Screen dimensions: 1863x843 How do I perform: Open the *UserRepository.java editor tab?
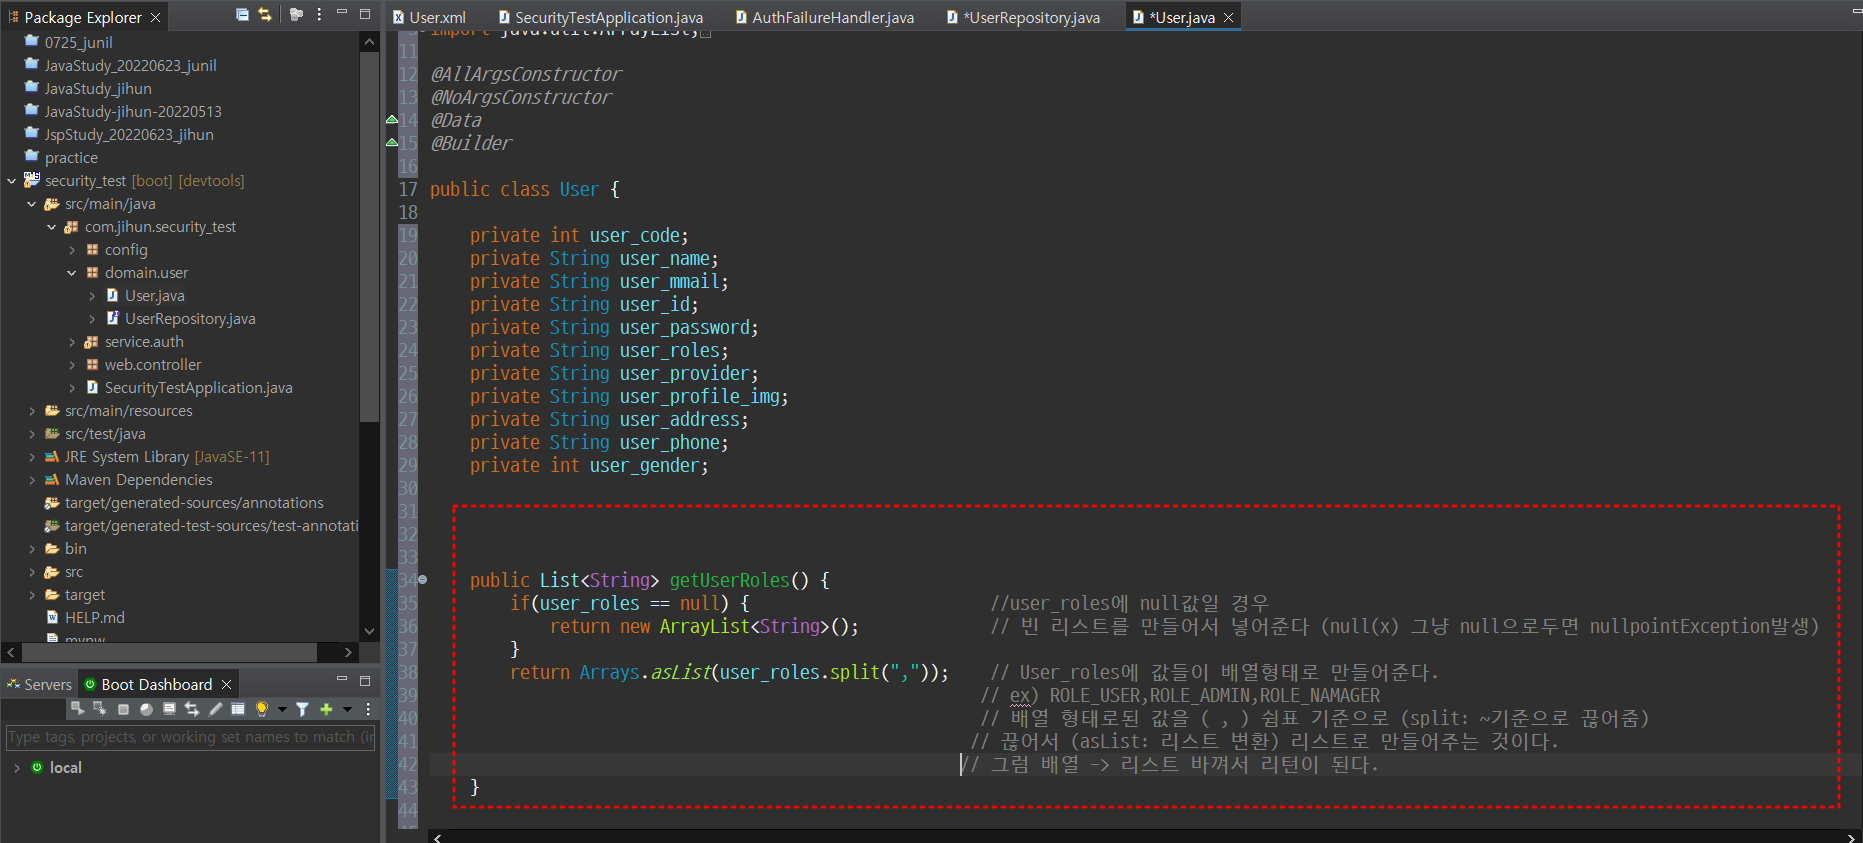pyautogui.click(x=1023, y=17)
